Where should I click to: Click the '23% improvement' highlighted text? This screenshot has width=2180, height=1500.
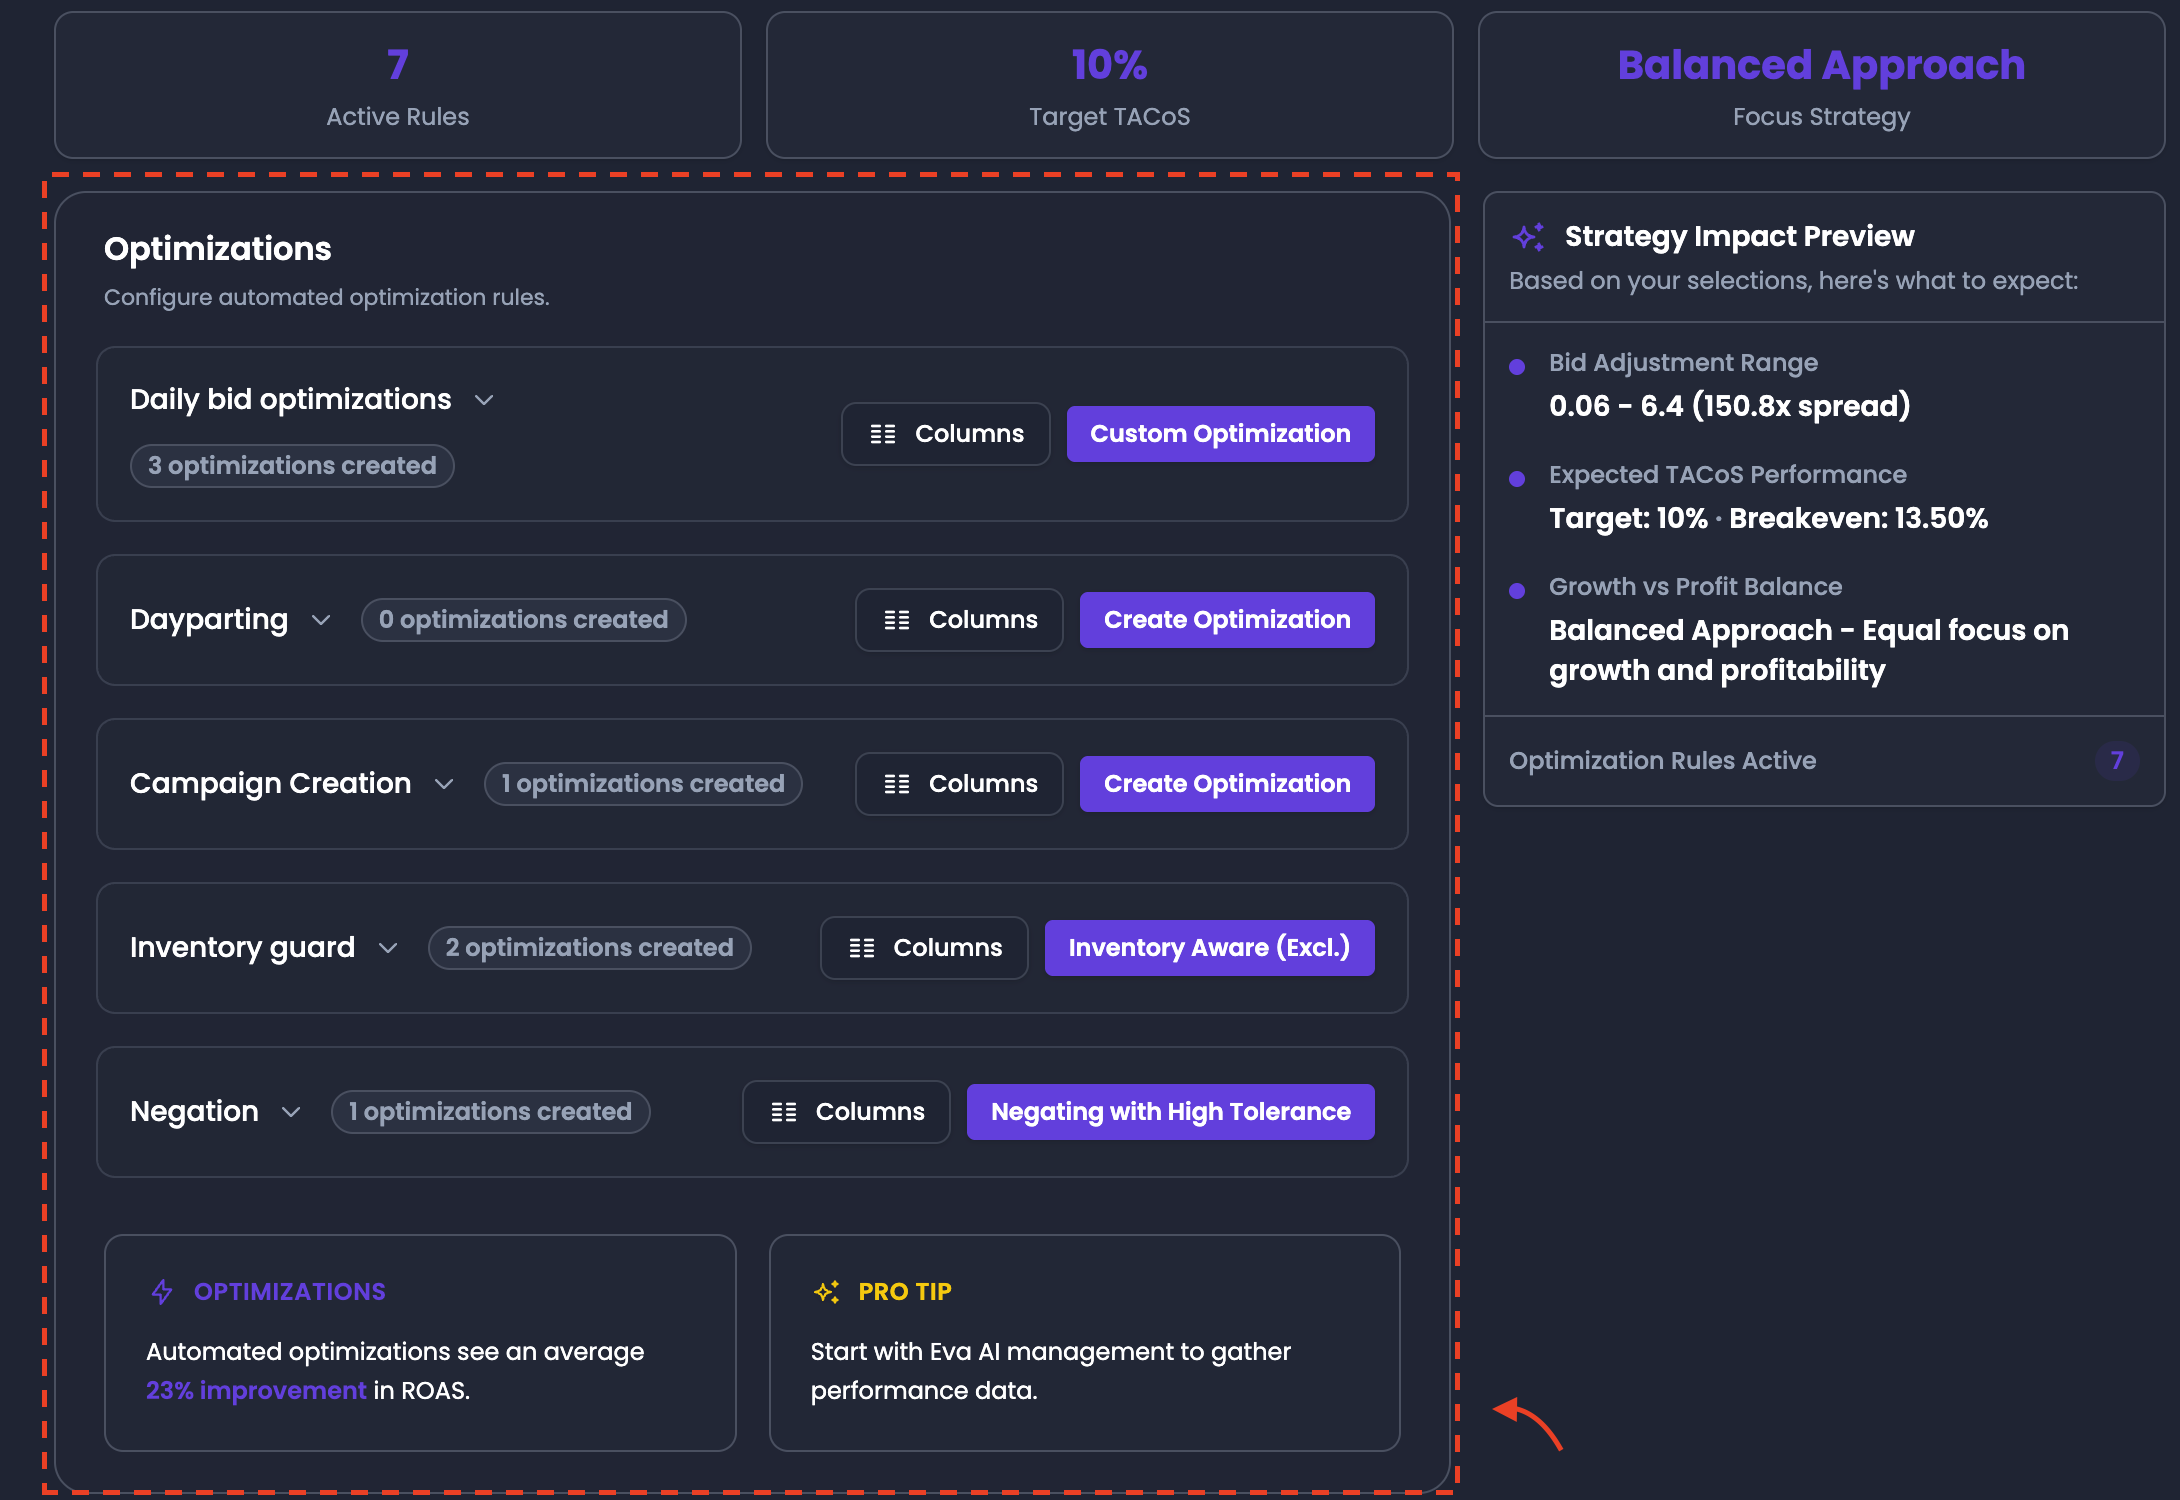pos(256,1391)
